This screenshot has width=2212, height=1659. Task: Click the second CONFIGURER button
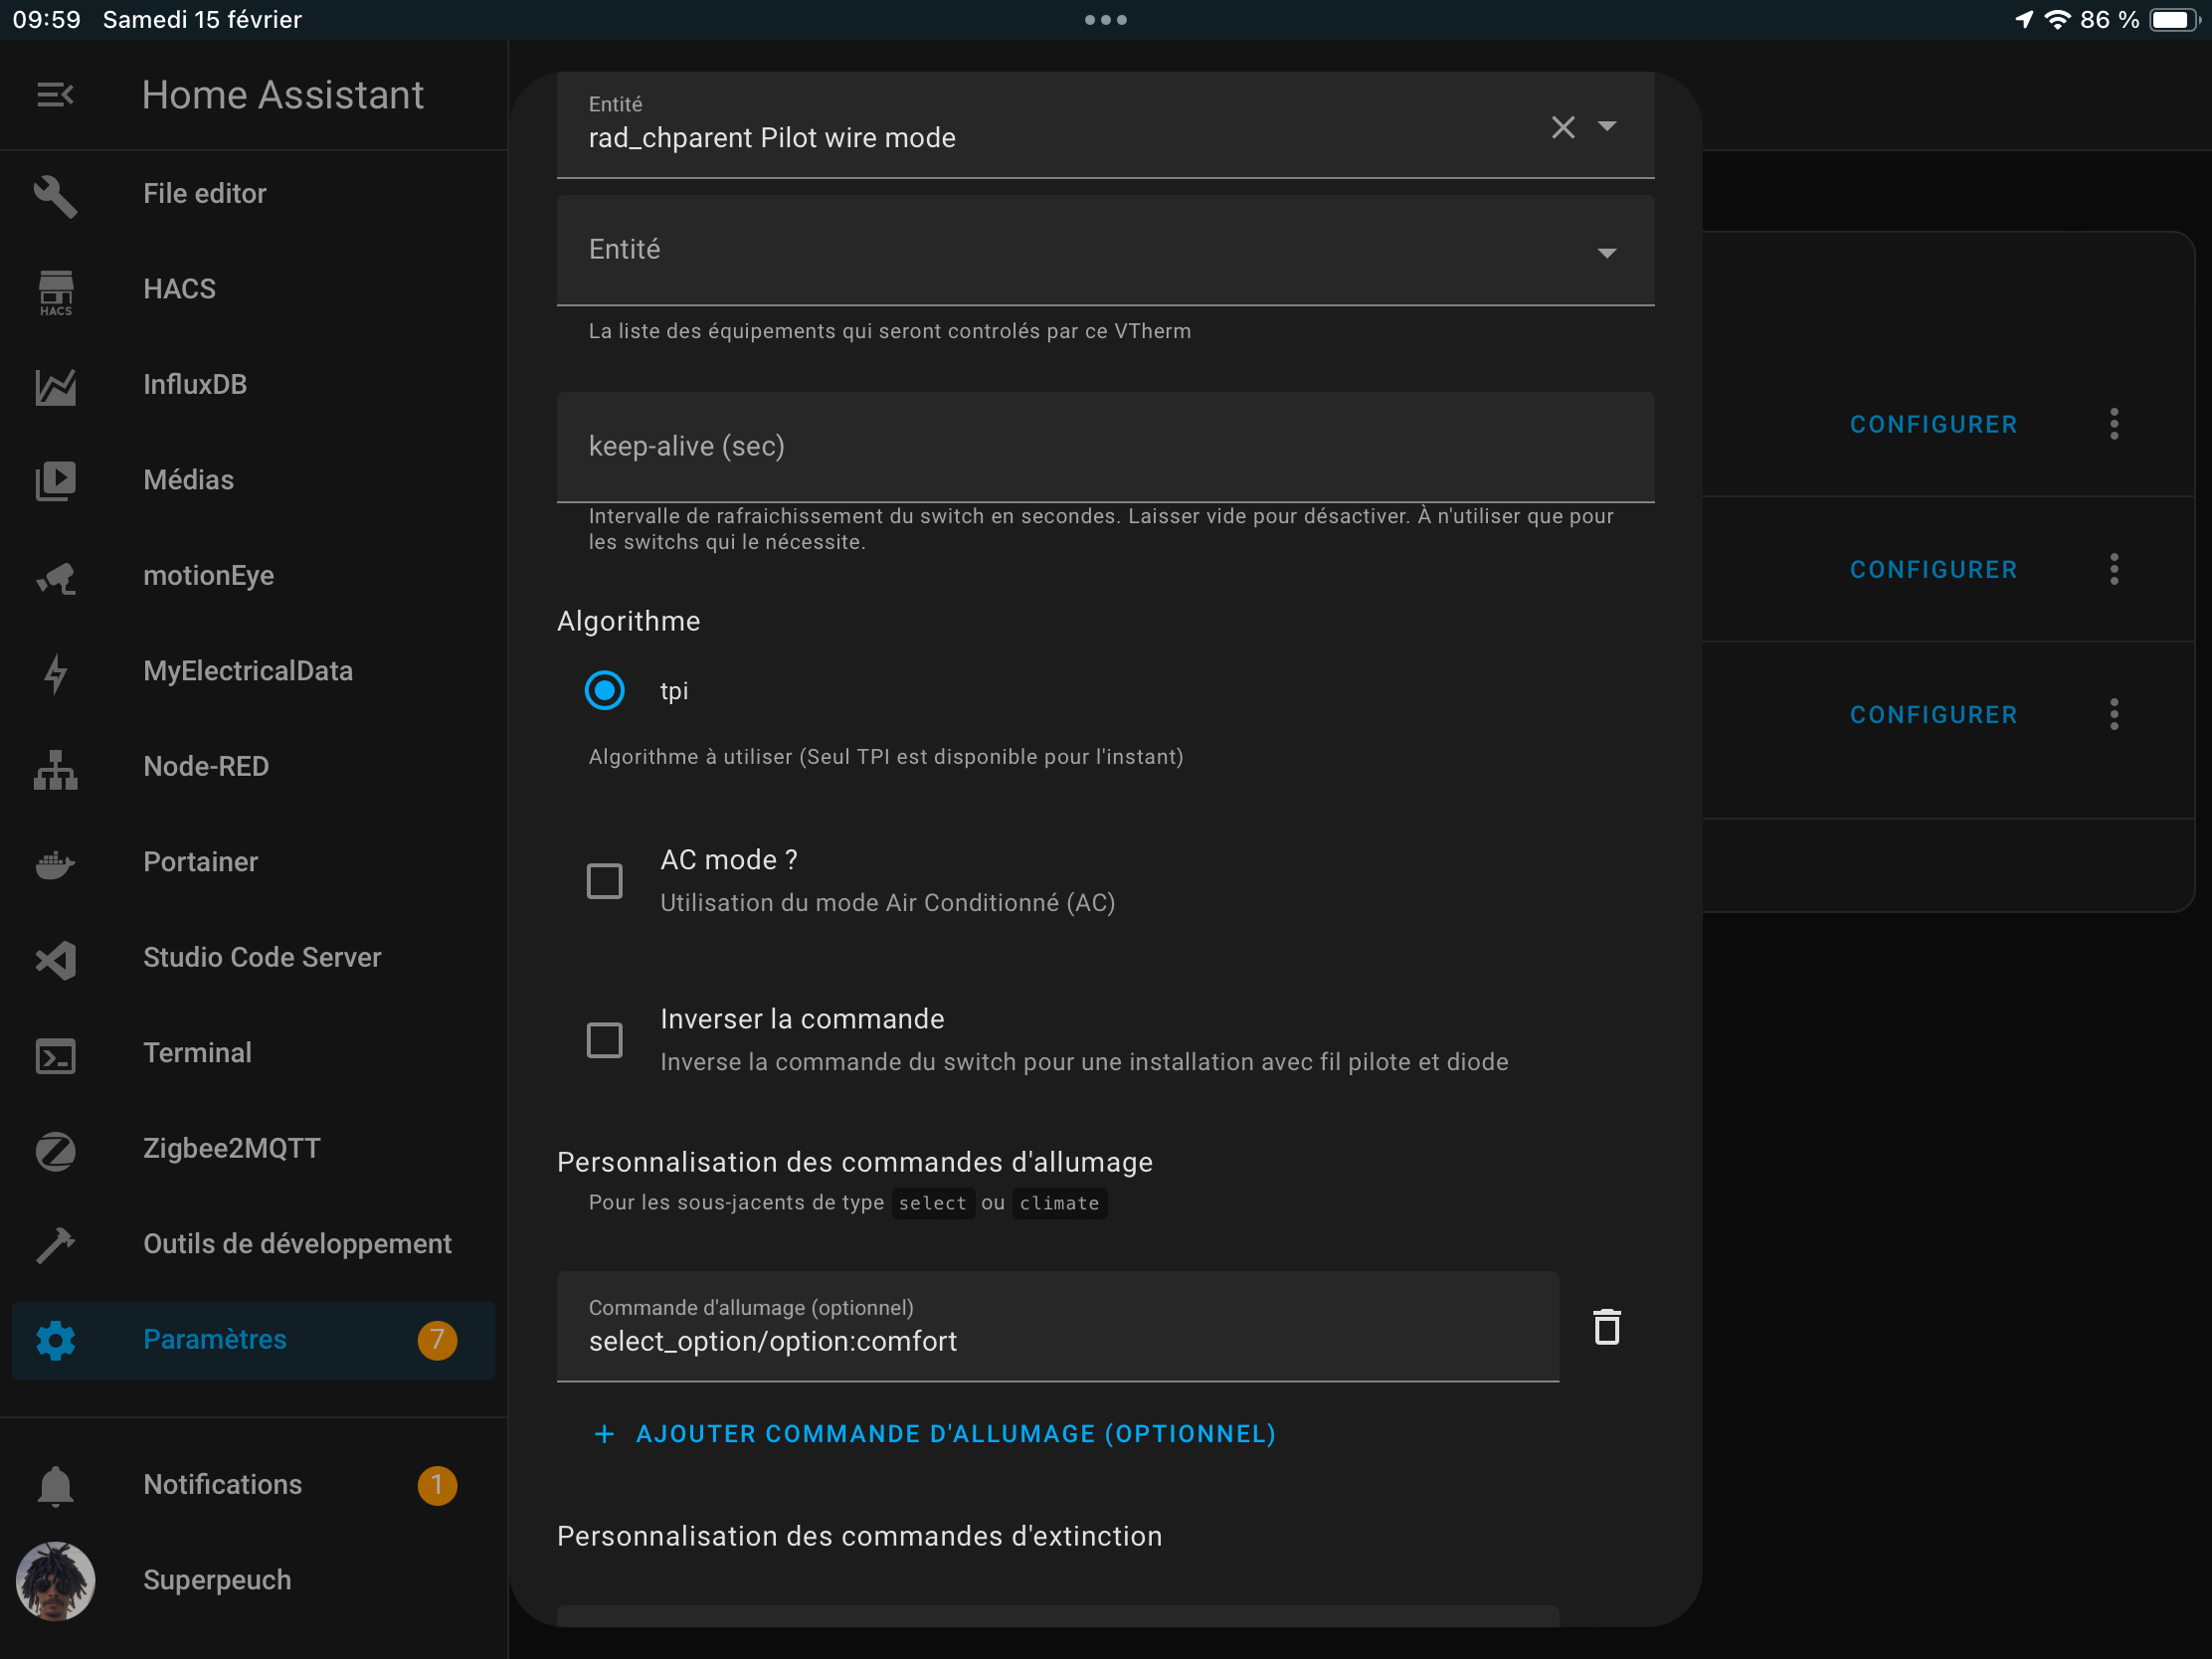[1933, 569]
